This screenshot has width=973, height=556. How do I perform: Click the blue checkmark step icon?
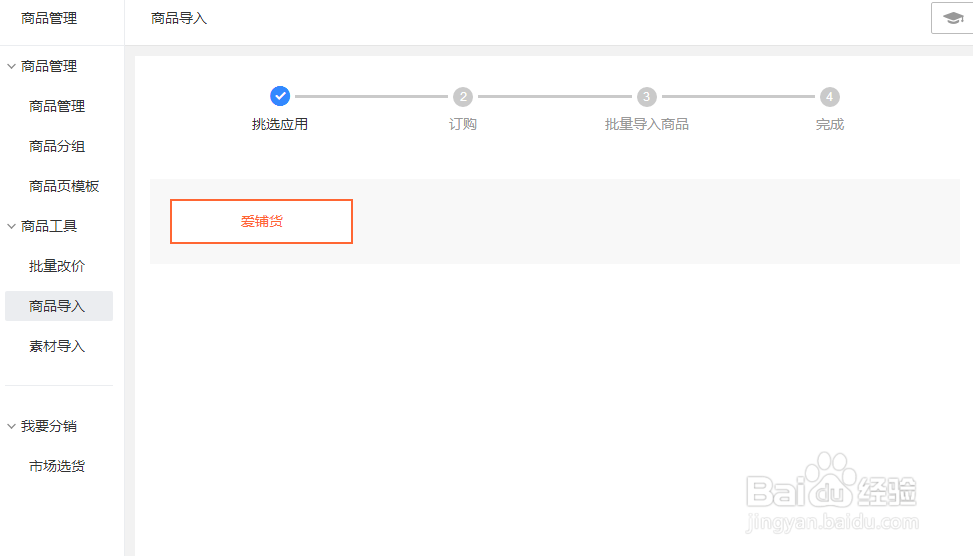click(x=280, y=96)
